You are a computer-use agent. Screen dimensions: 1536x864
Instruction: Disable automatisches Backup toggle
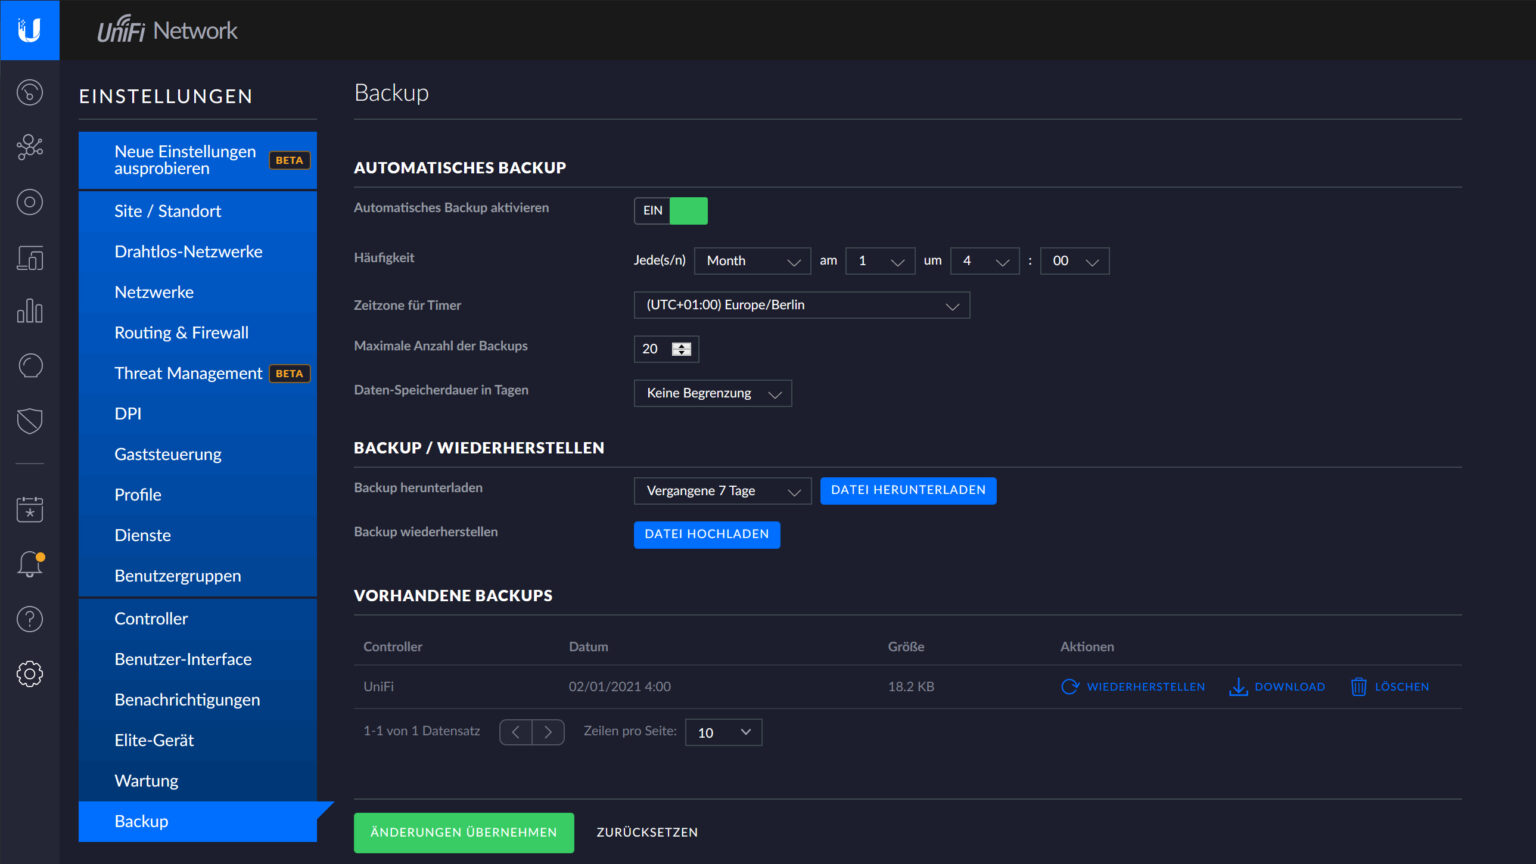click(x=670, y=210)
